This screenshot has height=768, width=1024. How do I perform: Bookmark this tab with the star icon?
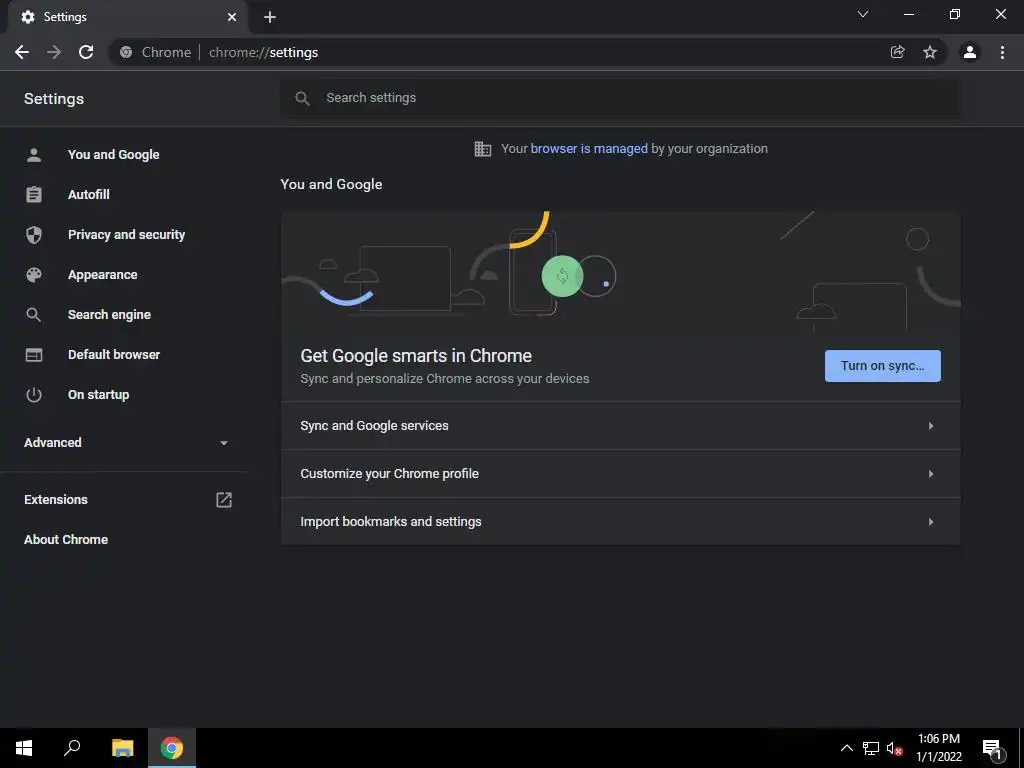click(930, 52)
